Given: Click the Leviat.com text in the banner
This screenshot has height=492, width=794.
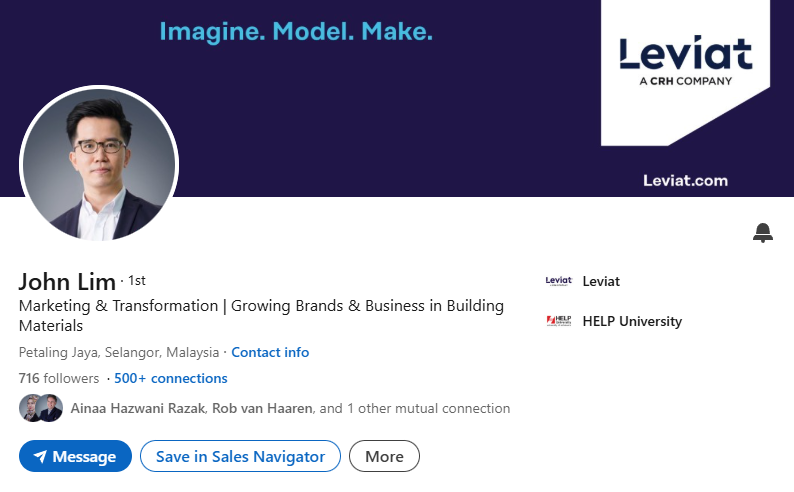Looking at the screenshot, I should [686, 181].
